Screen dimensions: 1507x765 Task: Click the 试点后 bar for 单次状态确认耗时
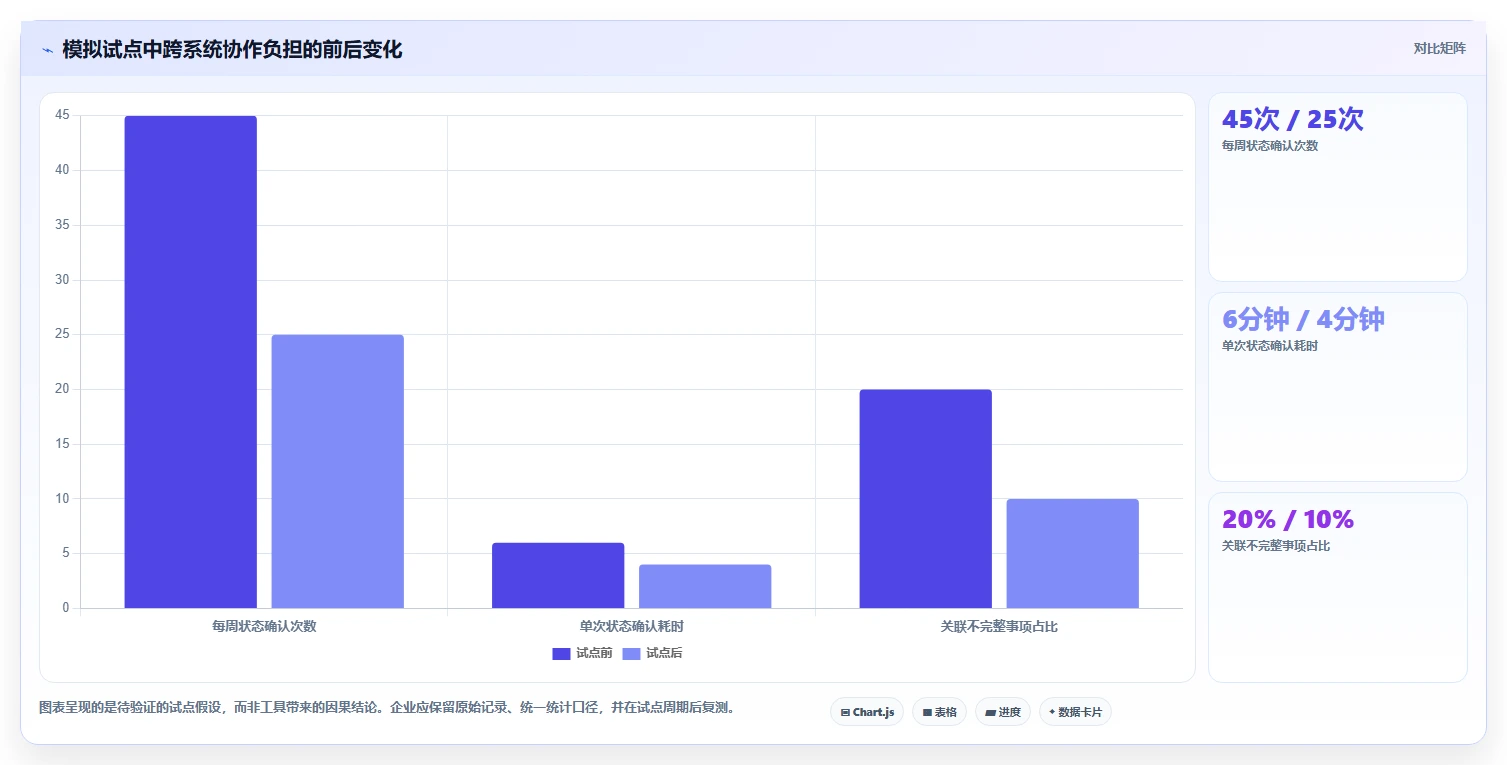(705, 586)
